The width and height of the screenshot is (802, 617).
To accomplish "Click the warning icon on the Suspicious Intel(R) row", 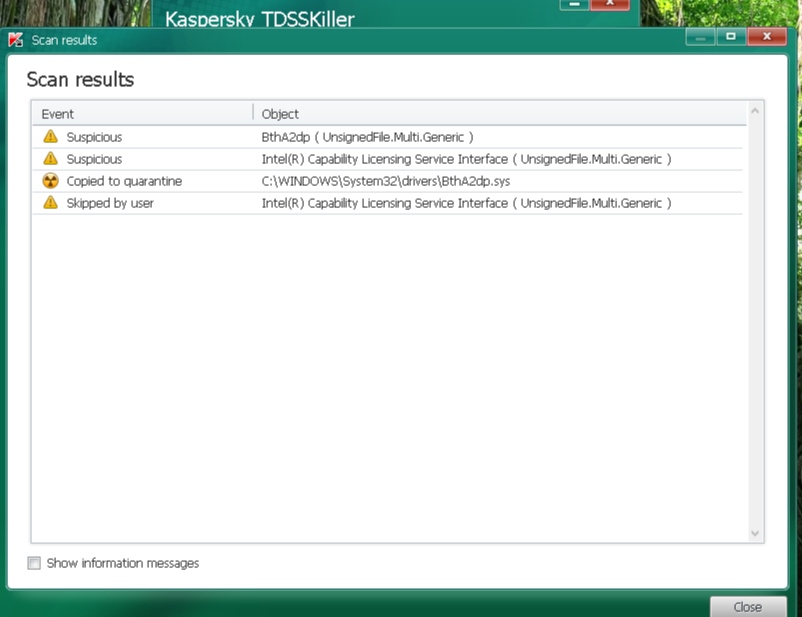I will [x=50, y=159].
